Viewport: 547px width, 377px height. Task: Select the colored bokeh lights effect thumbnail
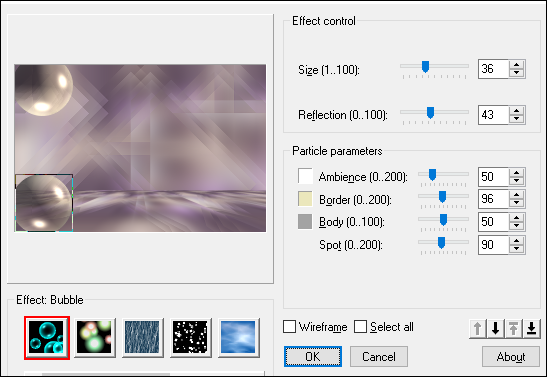(95, 338)
